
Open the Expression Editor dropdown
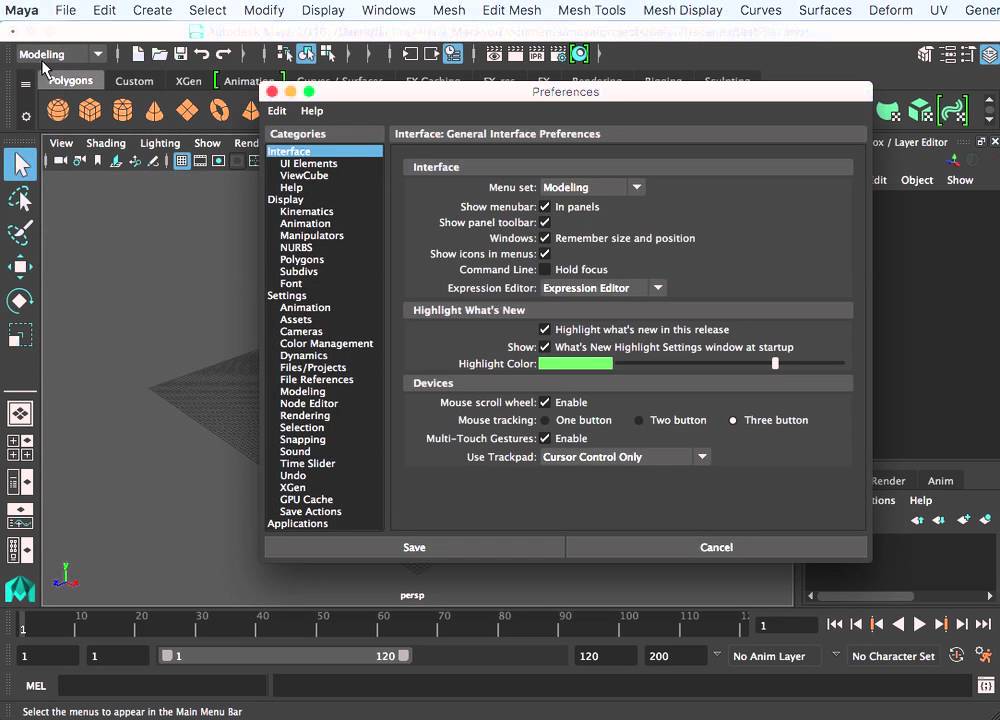pos(603,288)
